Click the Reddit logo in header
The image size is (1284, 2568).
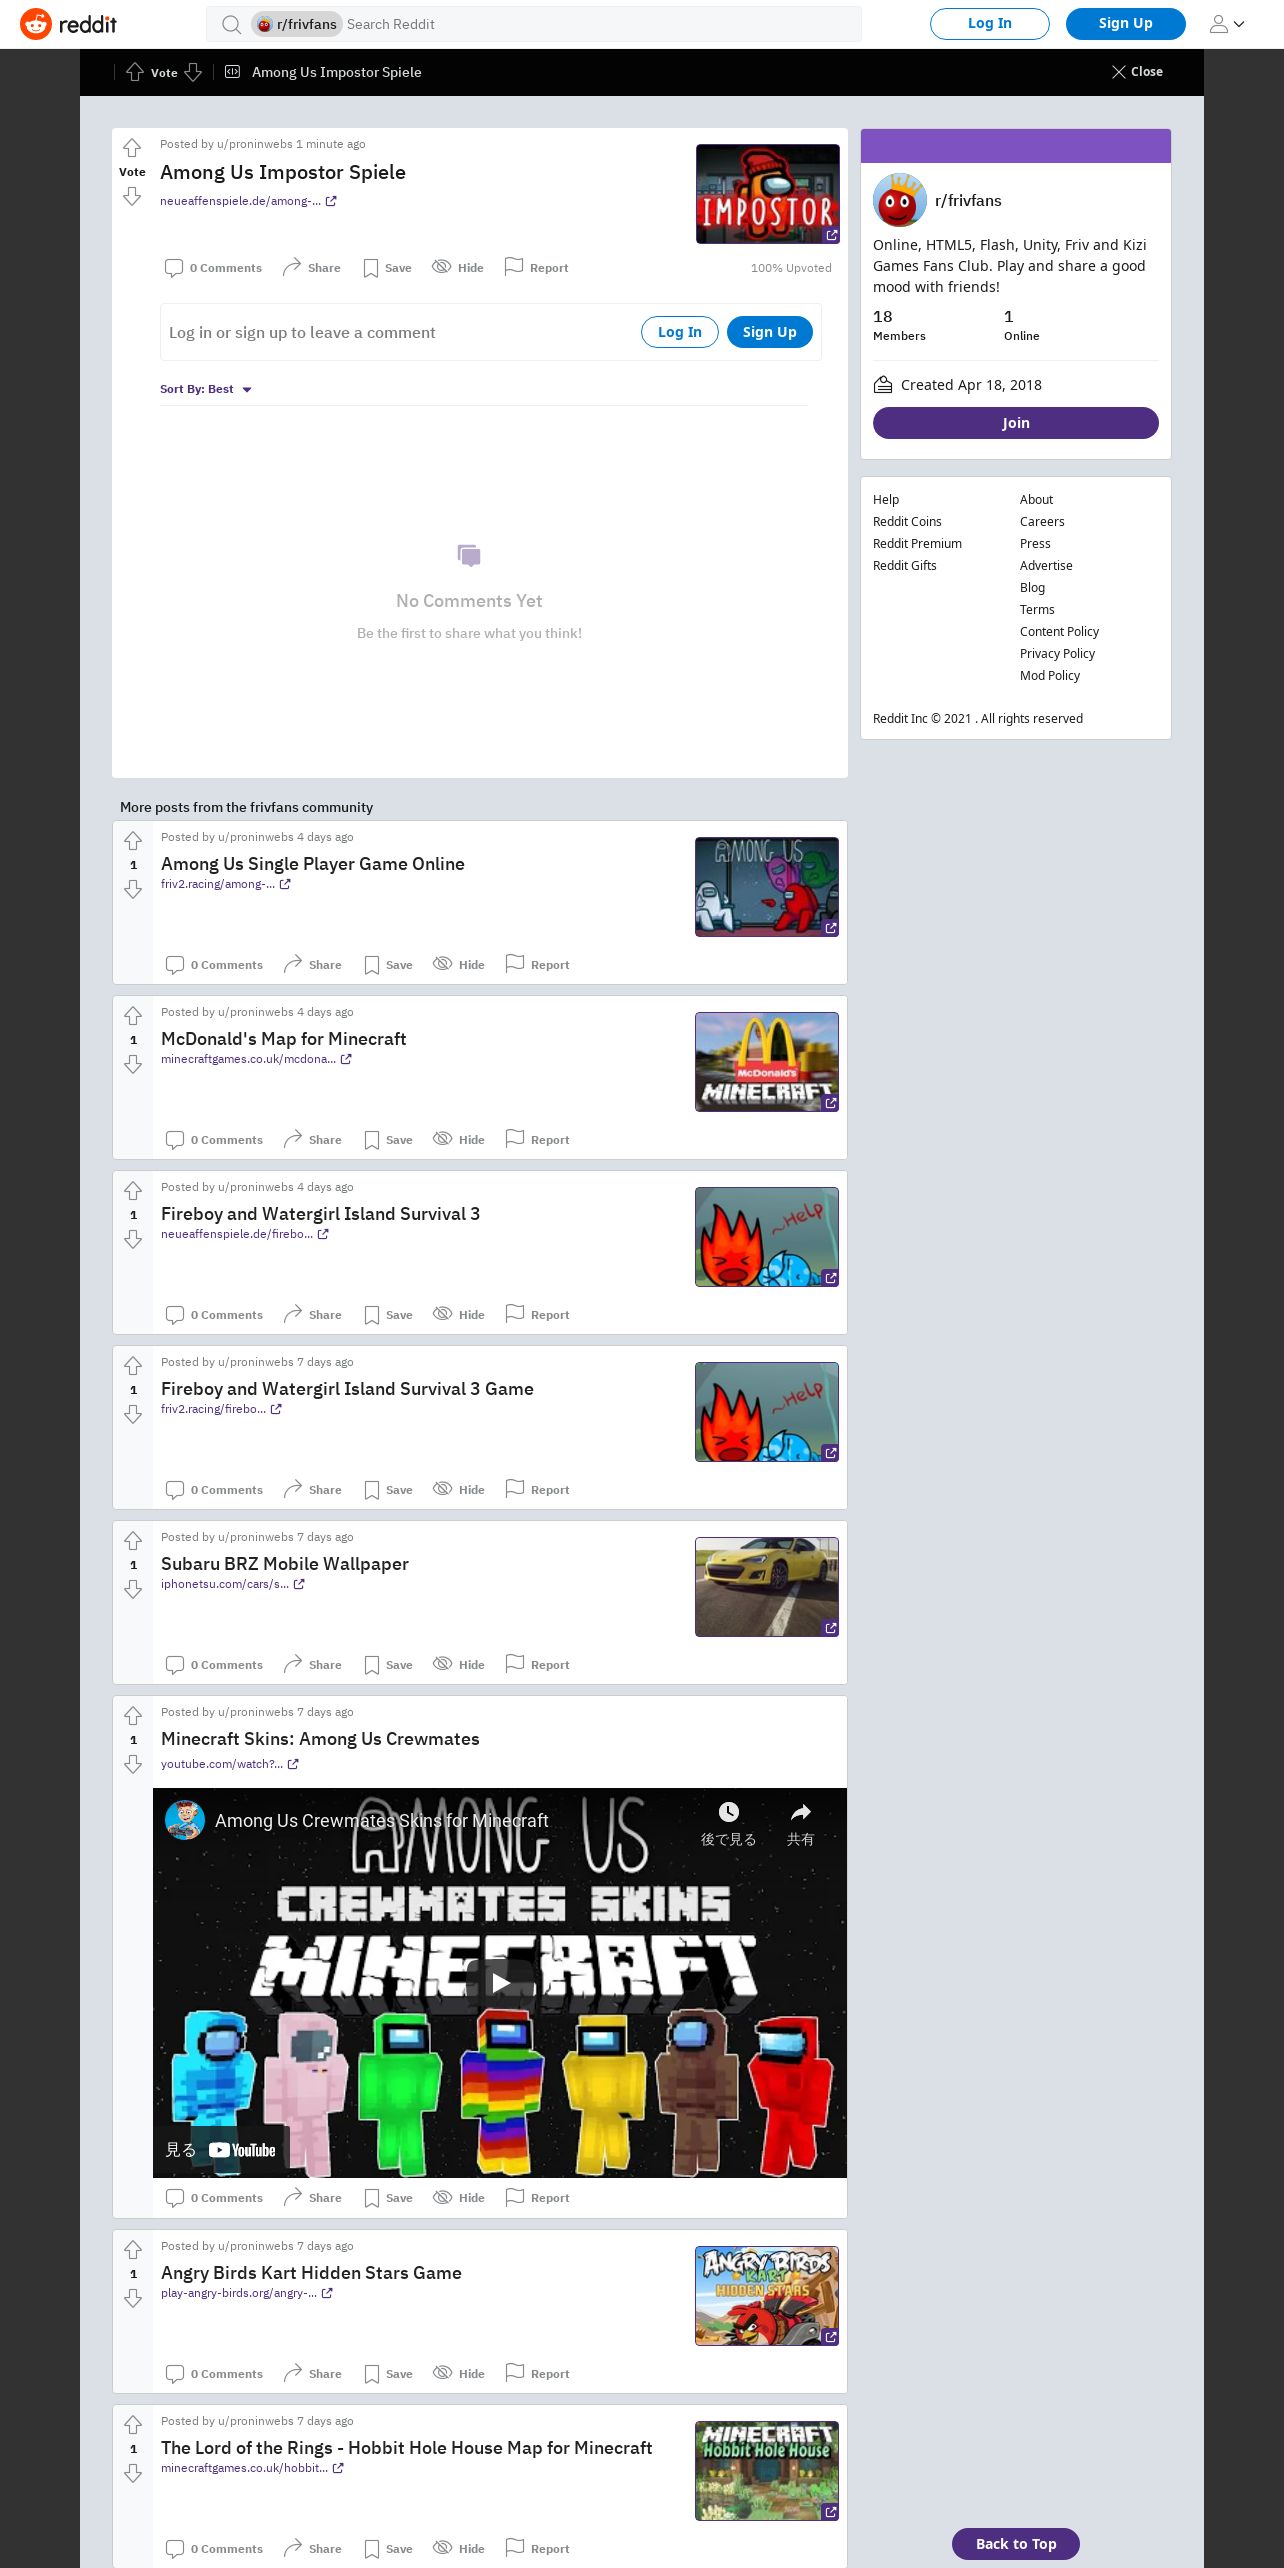click(x=68, y=24)
